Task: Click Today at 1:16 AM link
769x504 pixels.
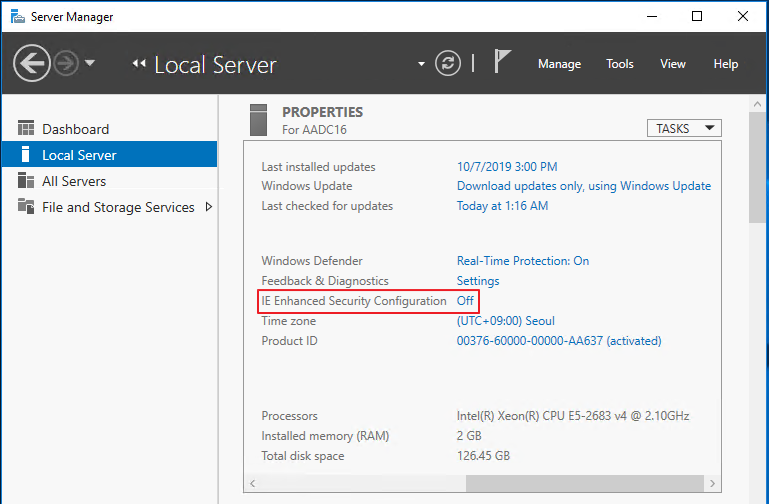Action: click(502, 206)
